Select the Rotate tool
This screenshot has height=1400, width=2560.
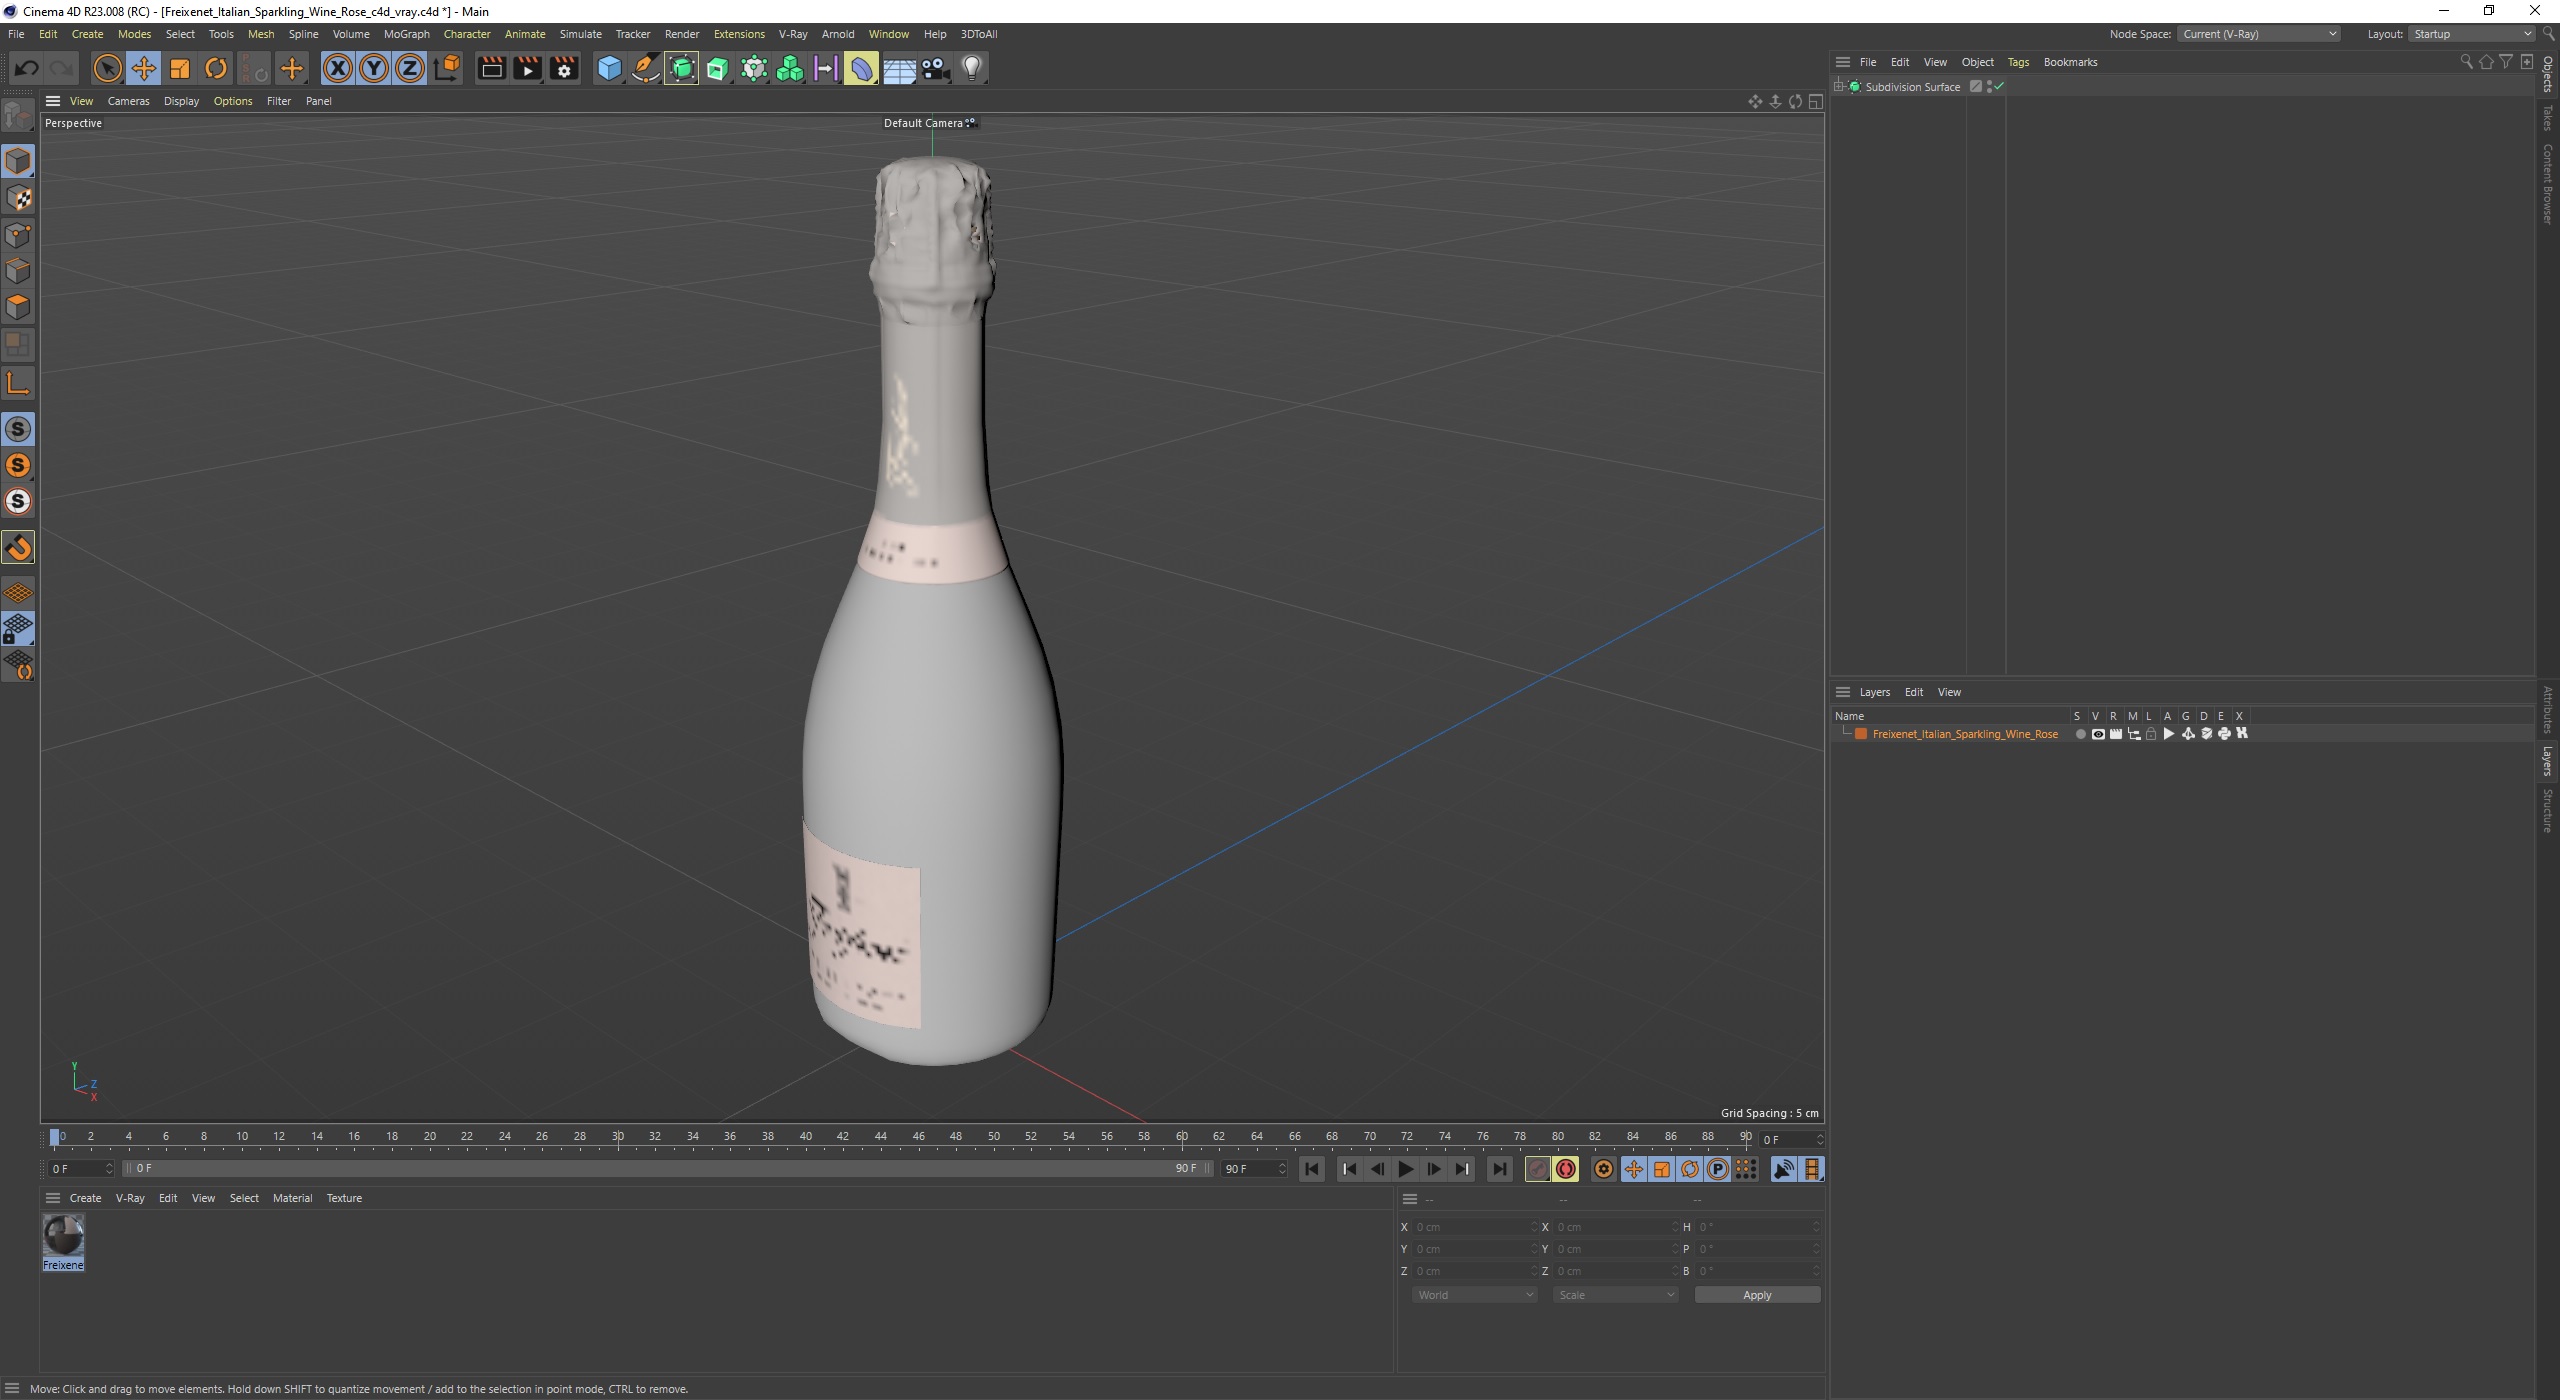point(216,68)
